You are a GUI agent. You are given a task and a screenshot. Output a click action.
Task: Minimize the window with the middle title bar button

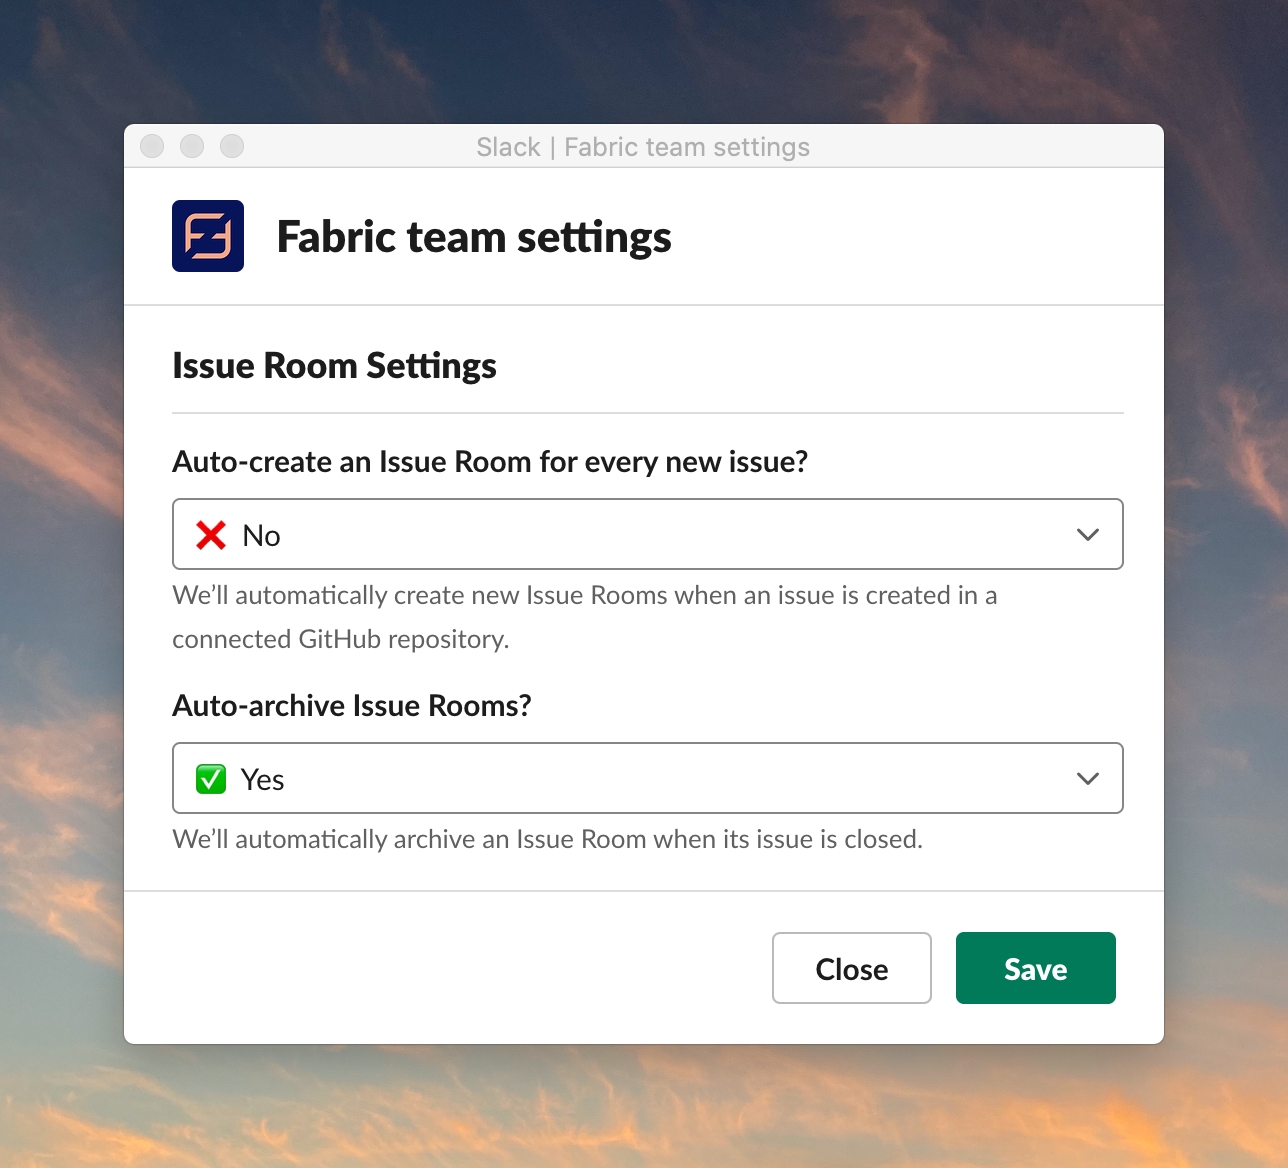point(192,146)
